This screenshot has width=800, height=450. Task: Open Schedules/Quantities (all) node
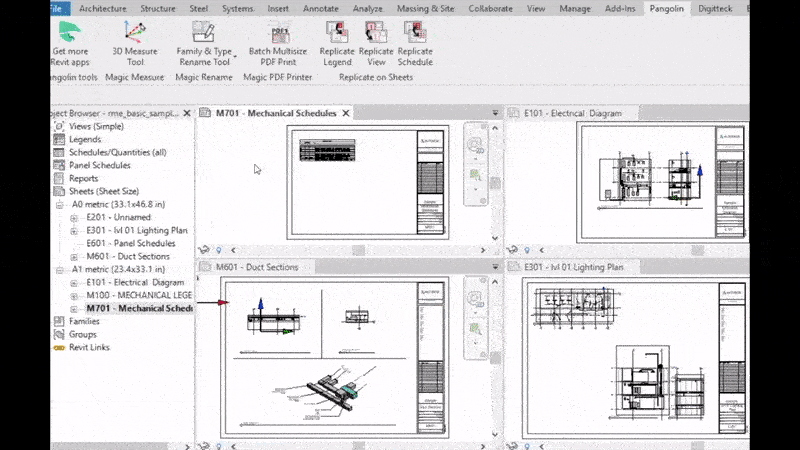pos(117,152)
